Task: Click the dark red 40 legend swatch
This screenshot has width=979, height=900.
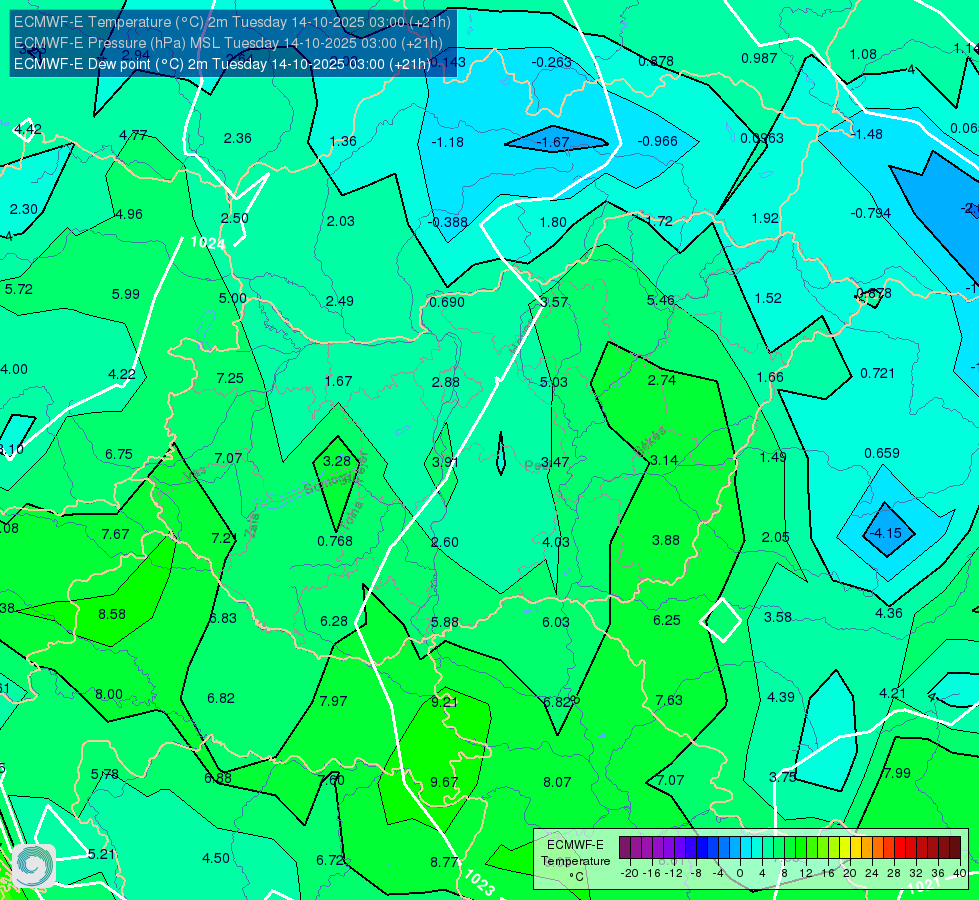Action: click(x=955, y=848)
